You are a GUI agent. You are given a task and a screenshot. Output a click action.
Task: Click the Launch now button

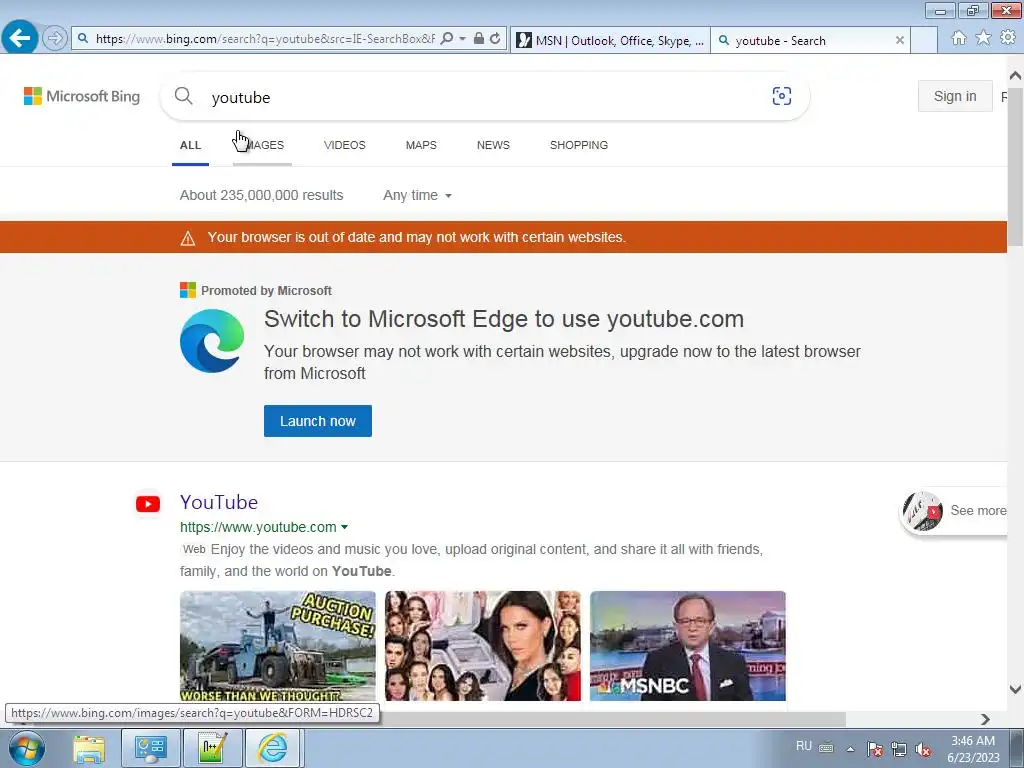[318, 421]
